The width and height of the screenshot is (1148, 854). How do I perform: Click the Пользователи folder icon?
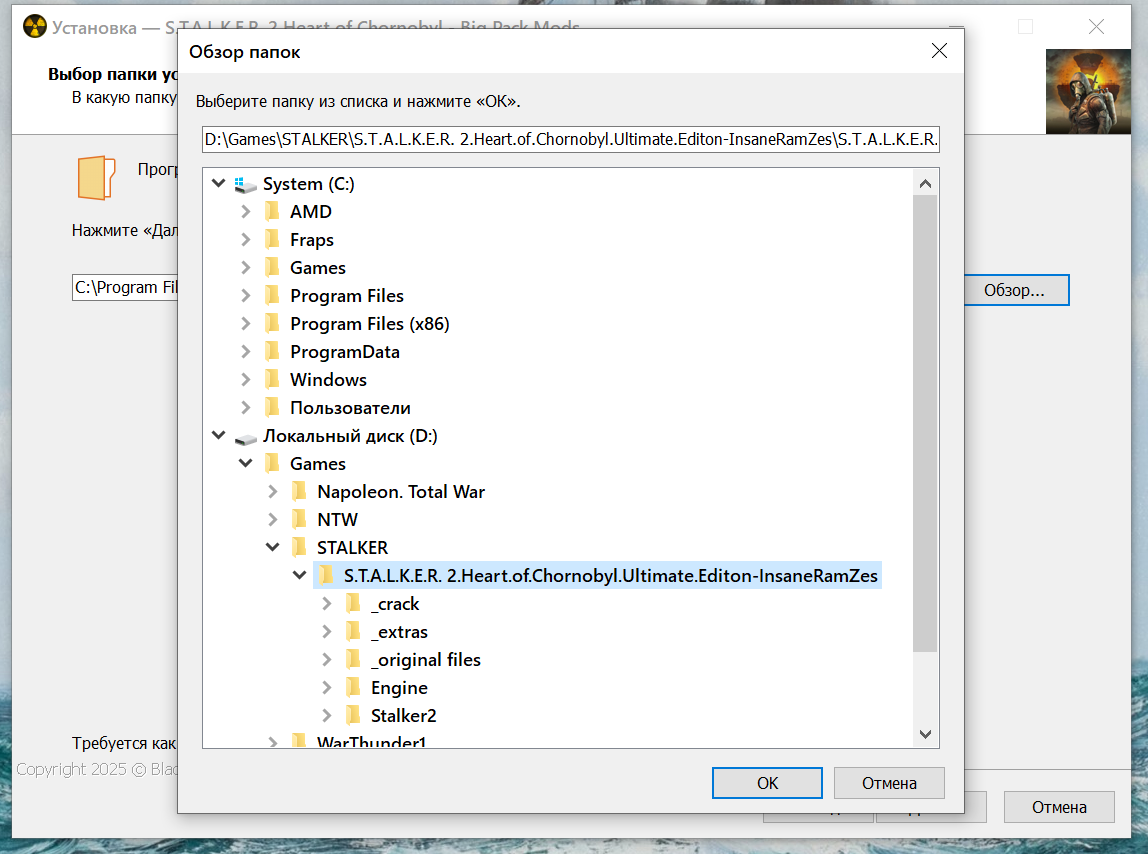coord(272,406)
